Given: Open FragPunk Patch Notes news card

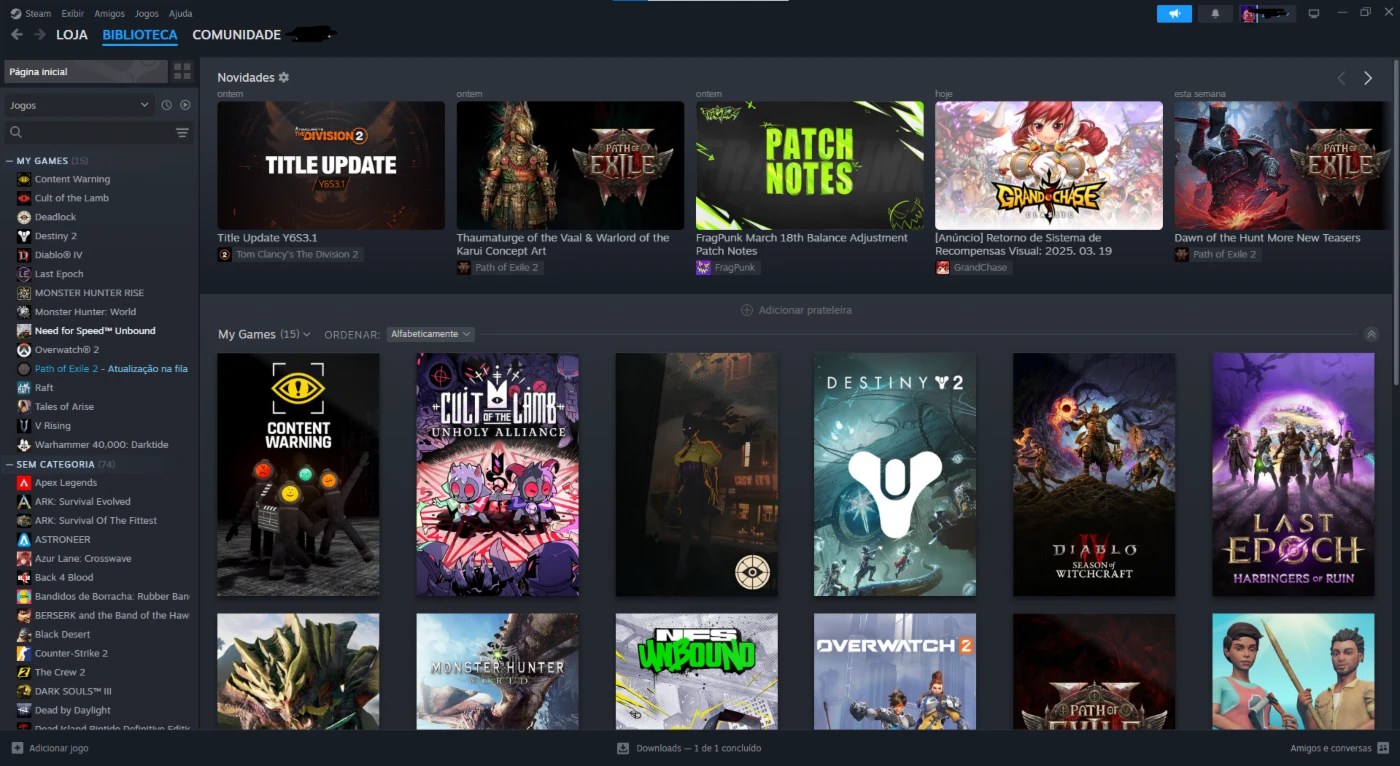Looking at the screenshot, I should pos(810,165).
